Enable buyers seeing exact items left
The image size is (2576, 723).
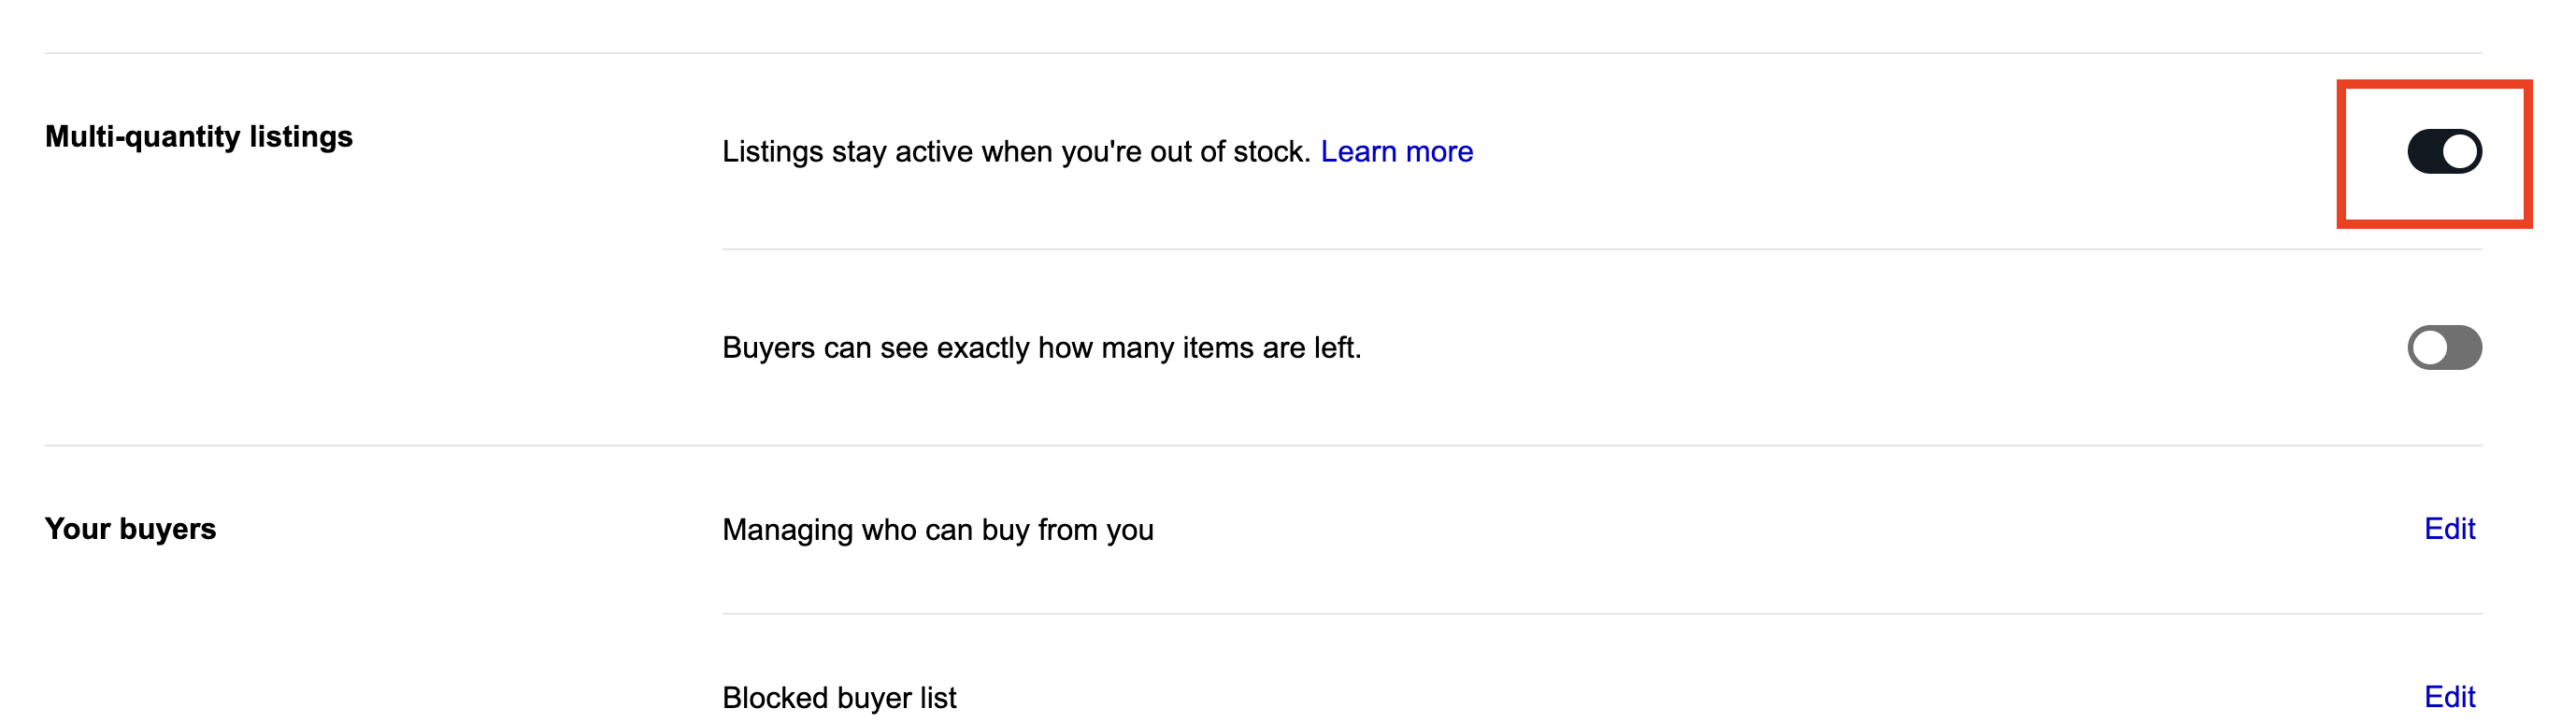2443,347
